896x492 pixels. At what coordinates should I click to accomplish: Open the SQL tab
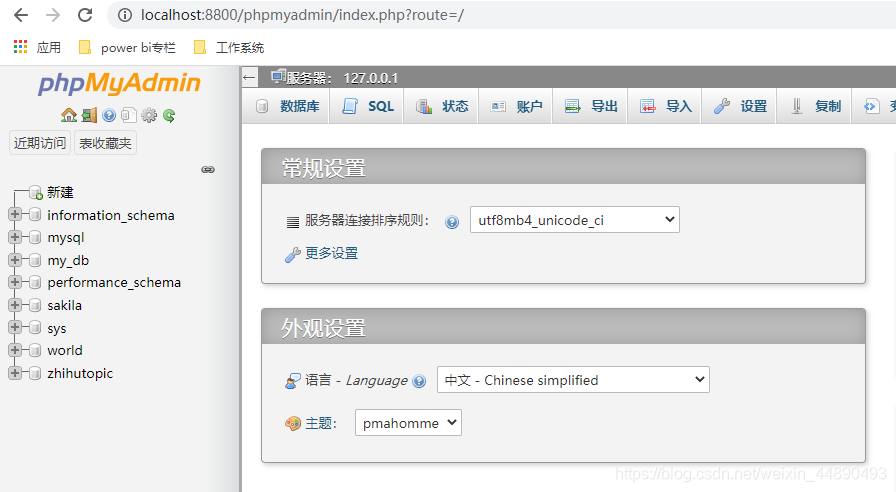pos(367,106)
